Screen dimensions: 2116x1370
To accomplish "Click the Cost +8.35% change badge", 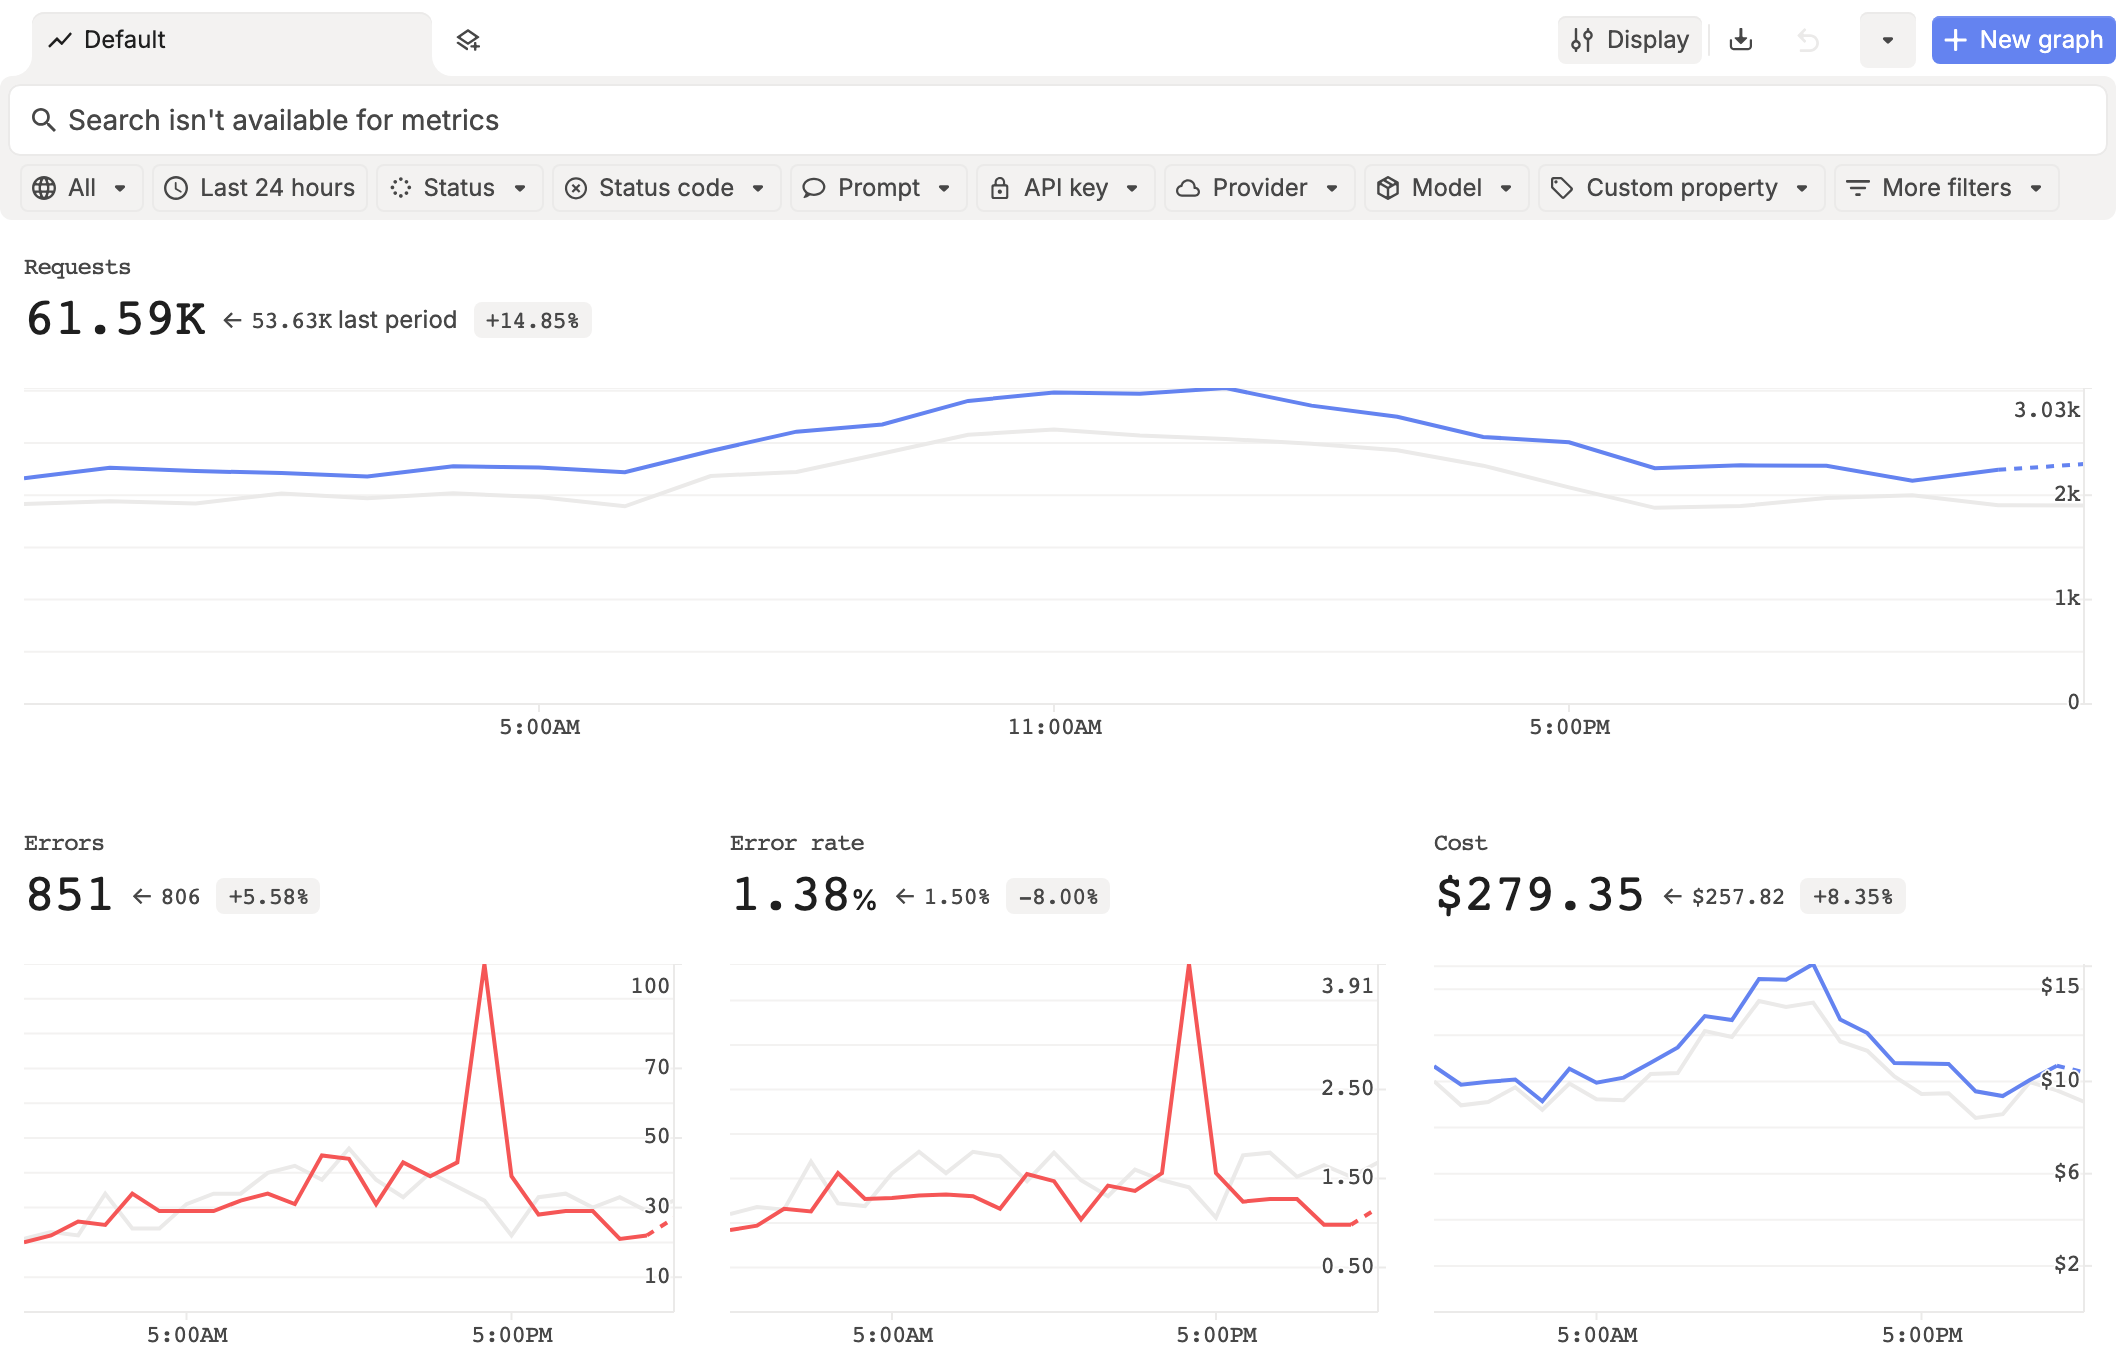I will 1853,896.
